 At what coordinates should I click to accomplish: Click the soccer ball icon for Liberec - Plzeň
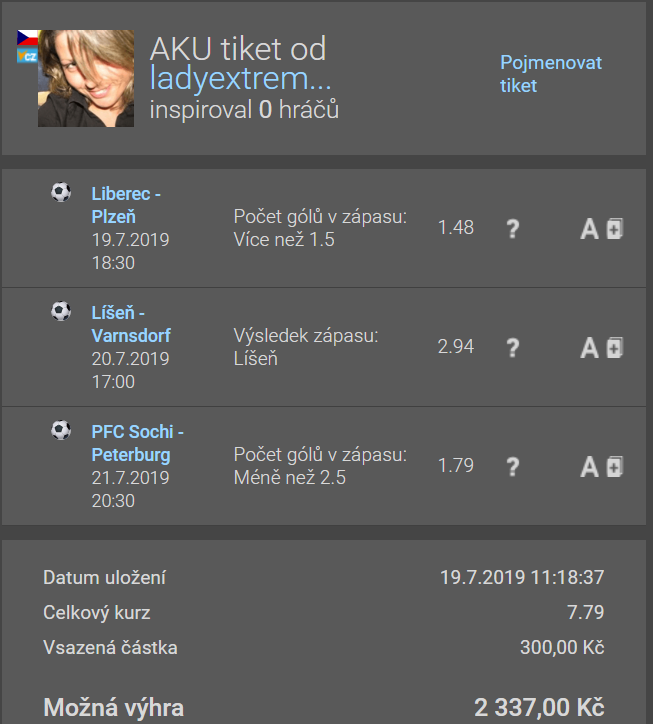point(61,192)
